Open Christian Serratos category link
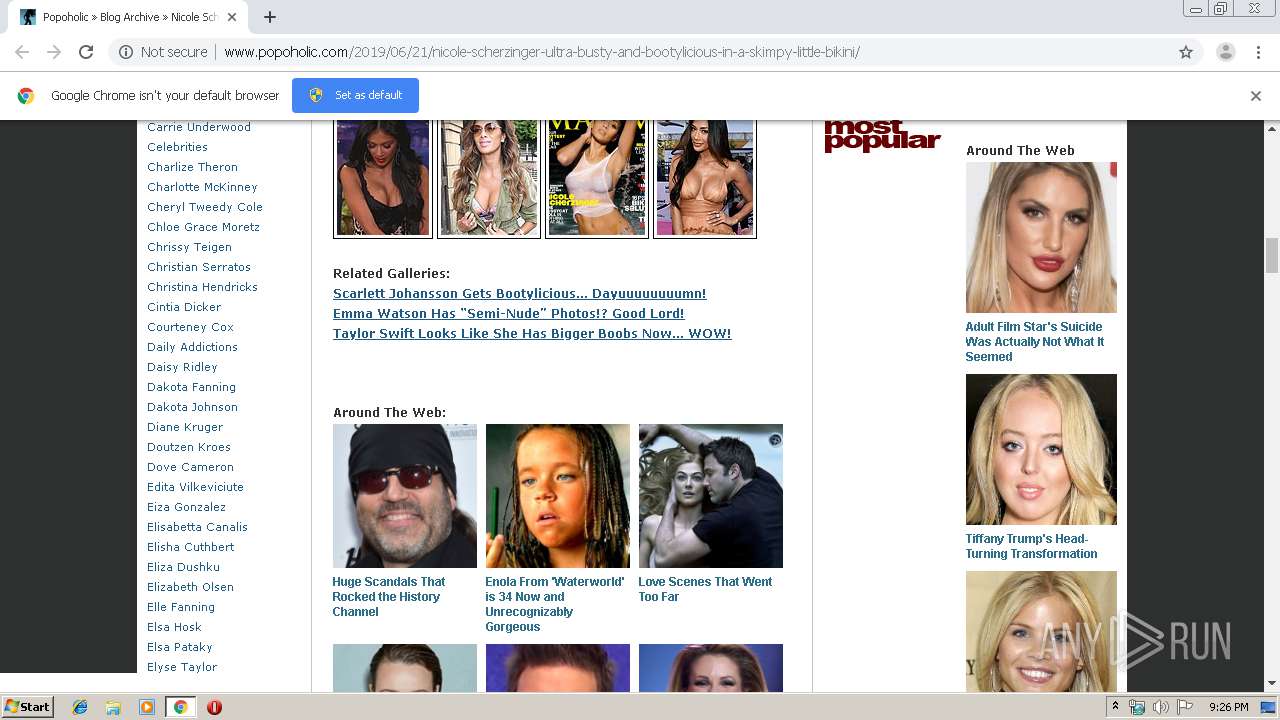The width and height of the screenshot is (1280, 720). point(199,267)
